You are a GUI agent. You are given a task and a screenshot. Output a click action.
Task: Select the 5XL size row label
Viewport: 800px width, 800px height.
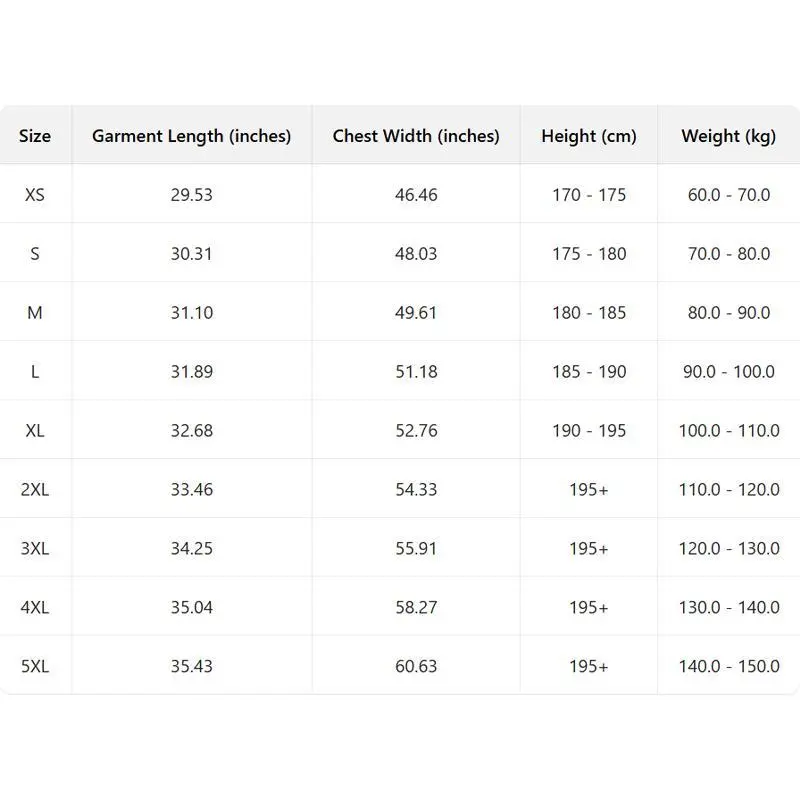[35, 666]
